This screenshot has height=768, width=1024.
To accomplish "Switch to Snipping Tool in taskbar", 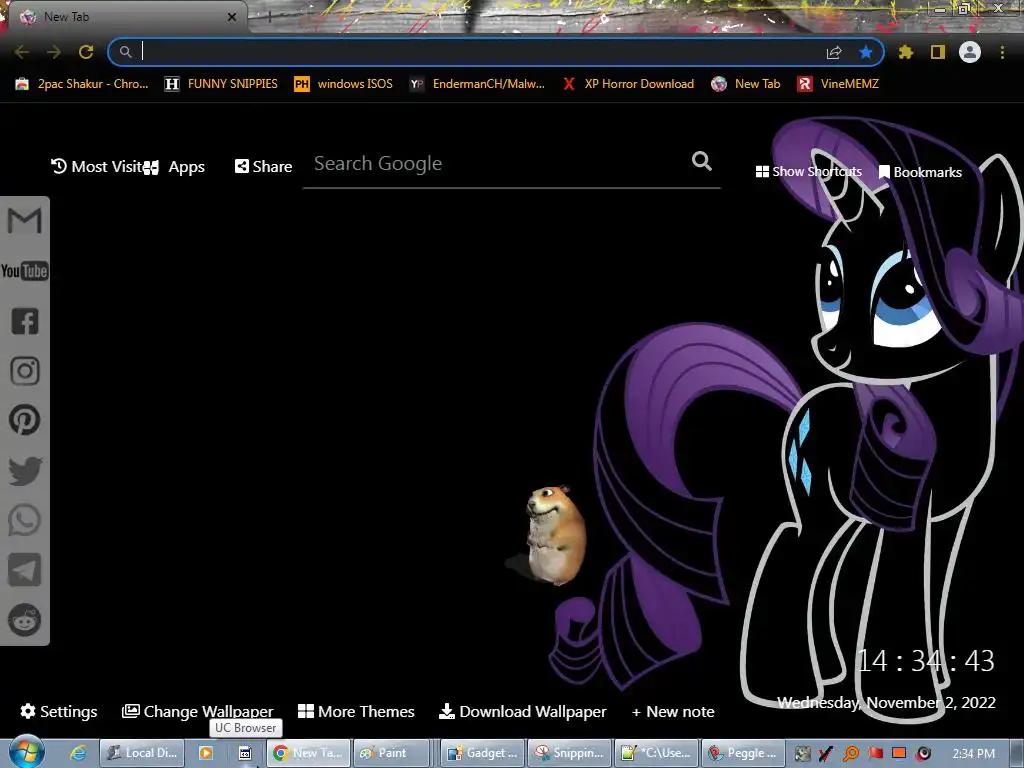I will 569,753.
